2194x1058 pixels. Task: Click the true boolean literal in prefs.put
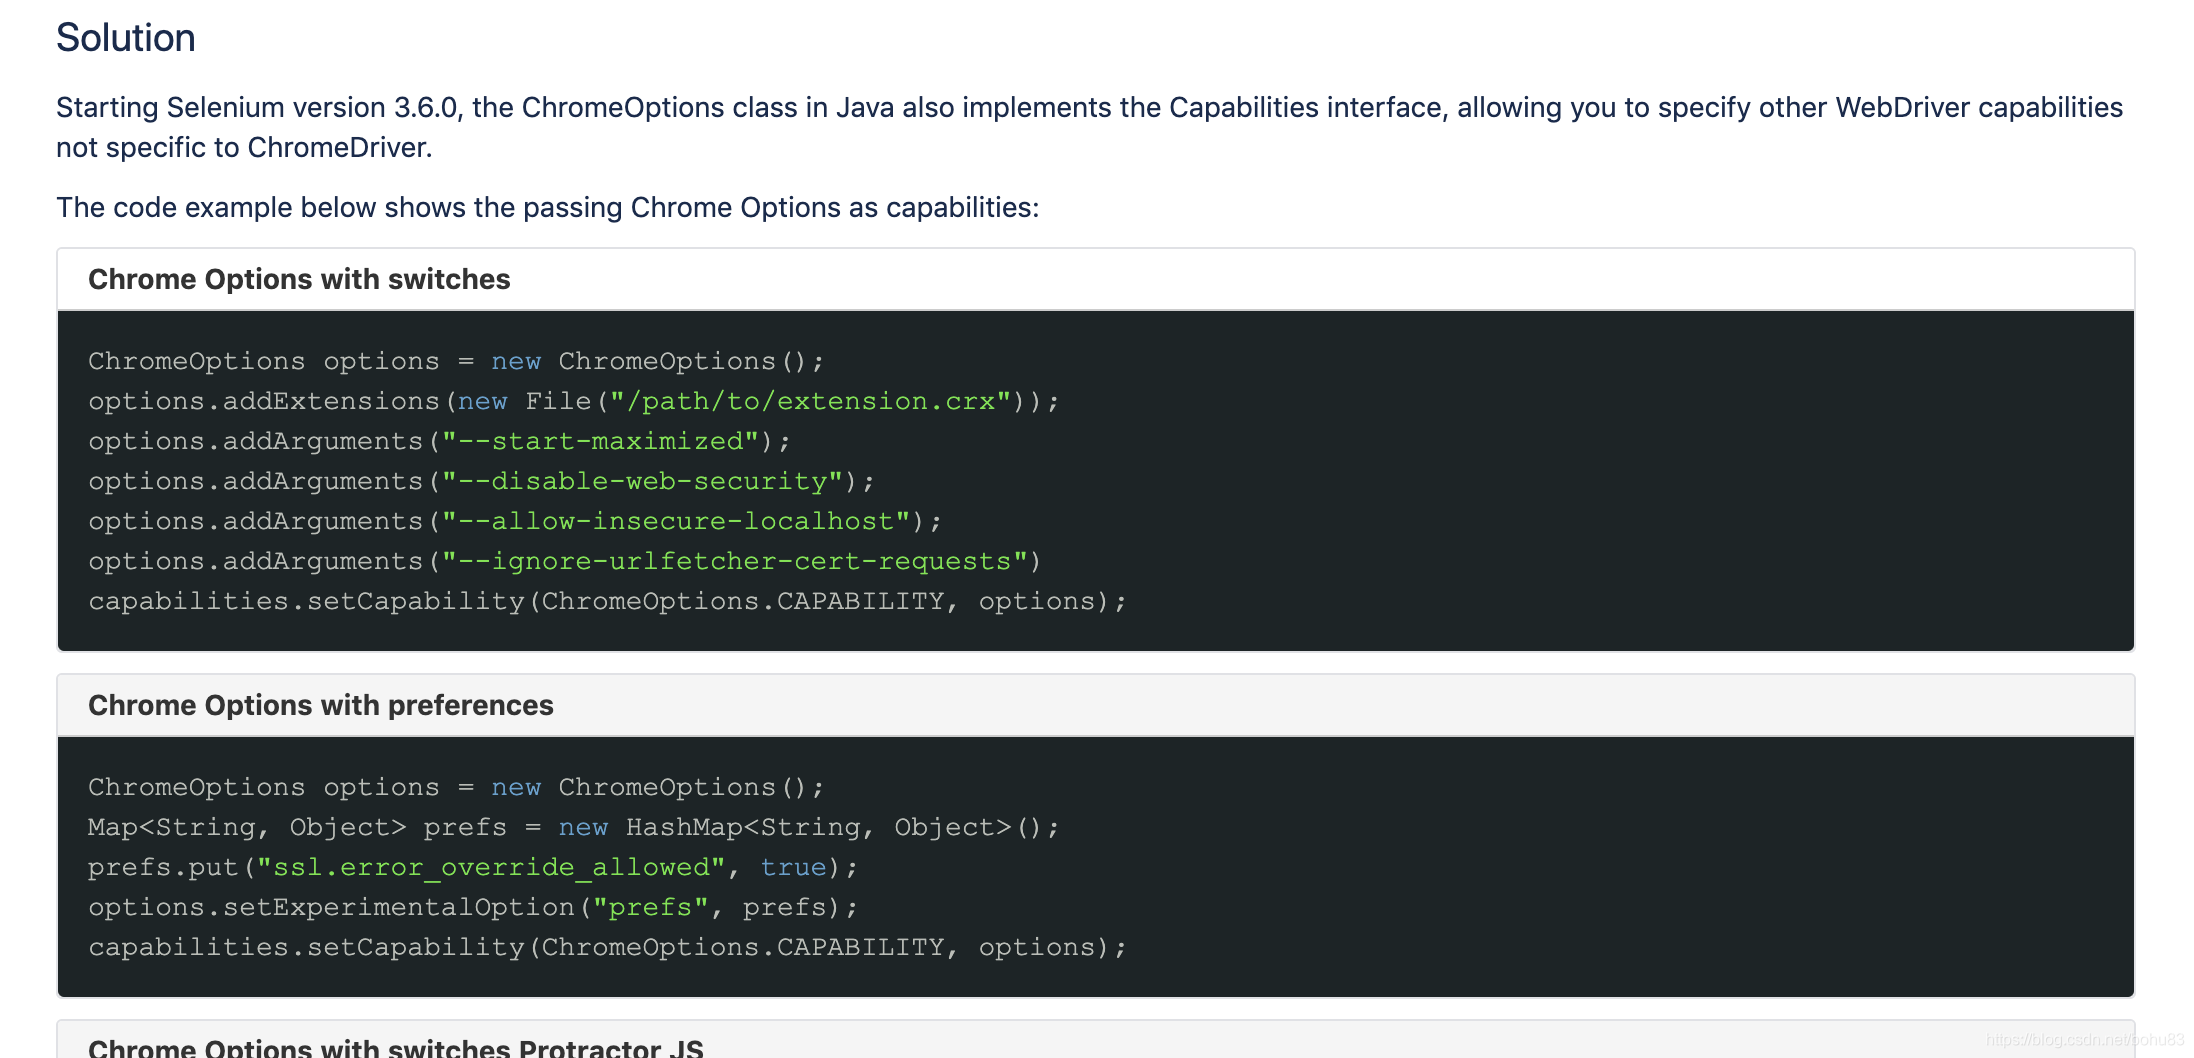(x=793, y=866)
